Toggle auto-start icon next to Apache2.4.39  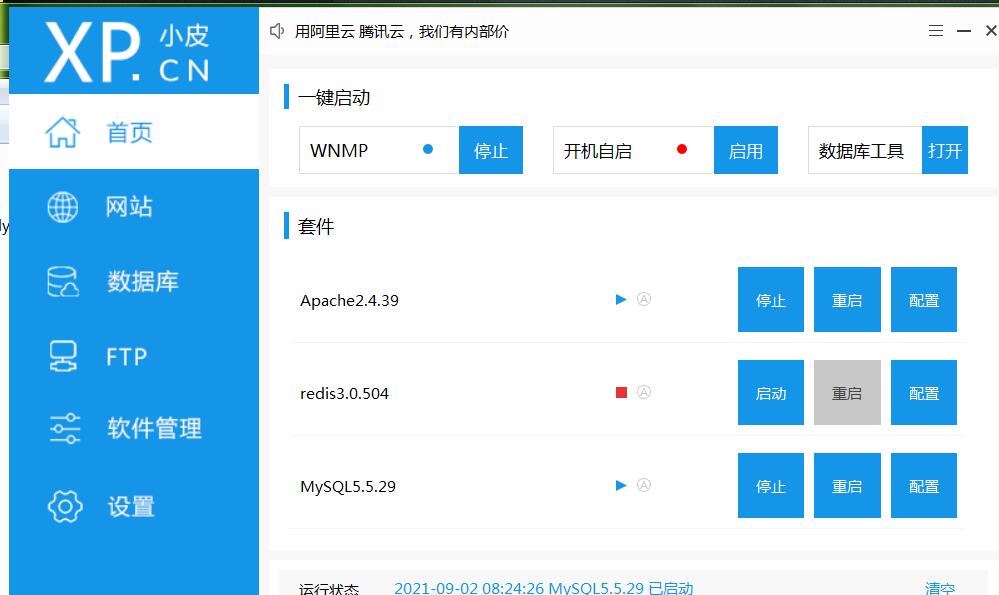(644, 299)
